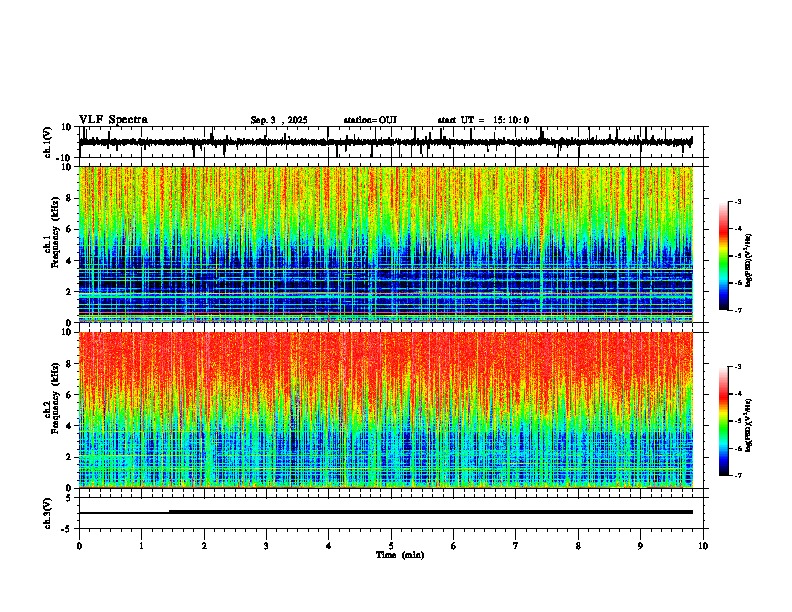The width and height of the screenshot is (792, 612).
Task: Click the 'Time (min)' axis label
Action: [x=400, y=555]
